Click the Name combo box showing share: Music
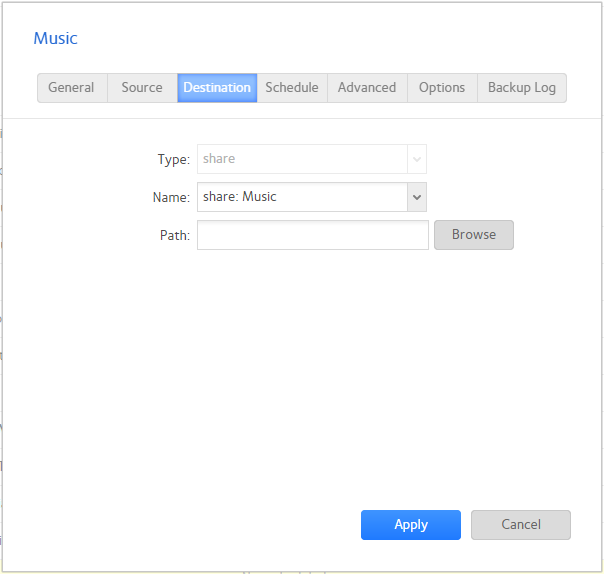The width and height of the screenshot is (604, 574). tap(301, 197)
